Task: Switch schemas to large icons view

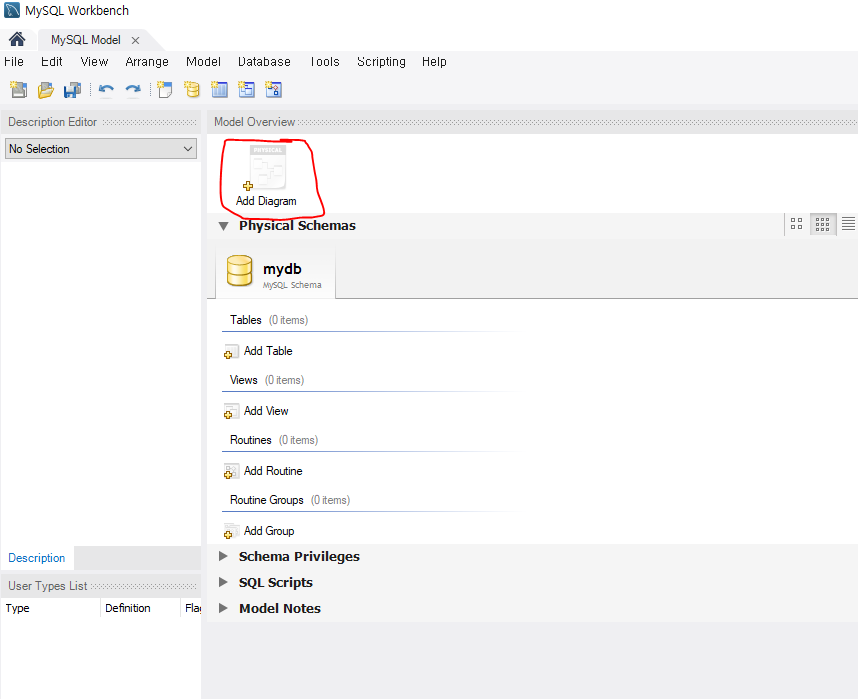Action: [x=796, y=224]
